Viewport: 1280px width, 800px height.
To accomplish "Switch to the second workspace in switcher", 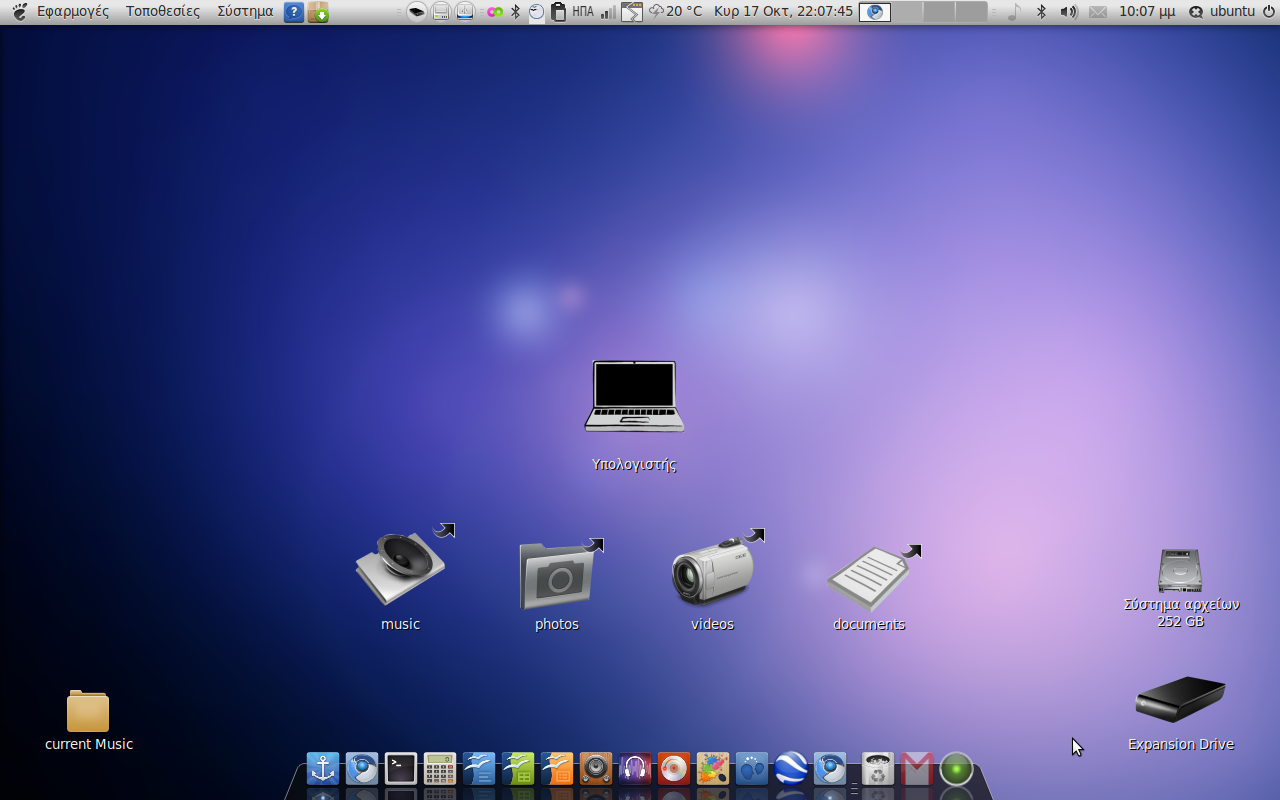I will pyautogui.click(x=907, y=12).
